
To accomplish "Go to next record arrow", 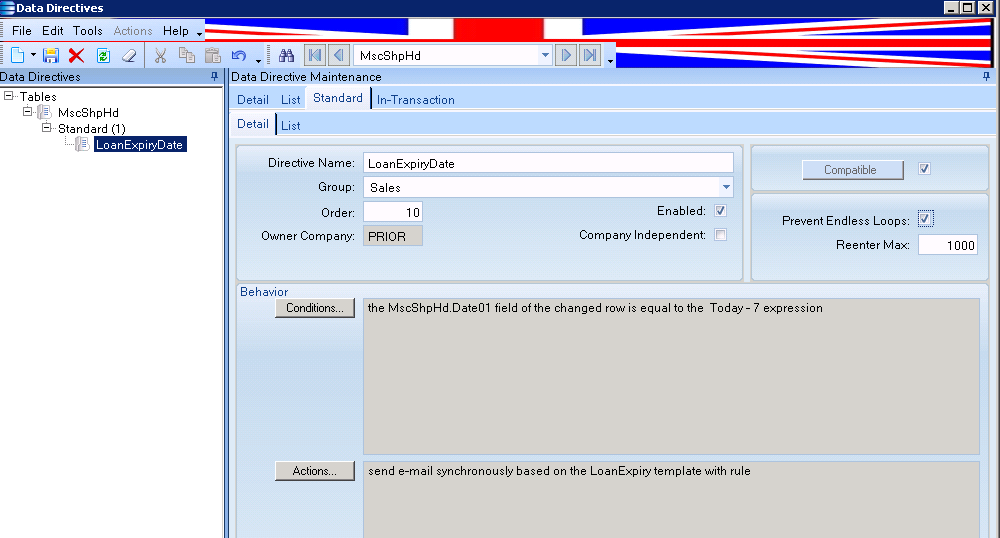I will 566,55.
